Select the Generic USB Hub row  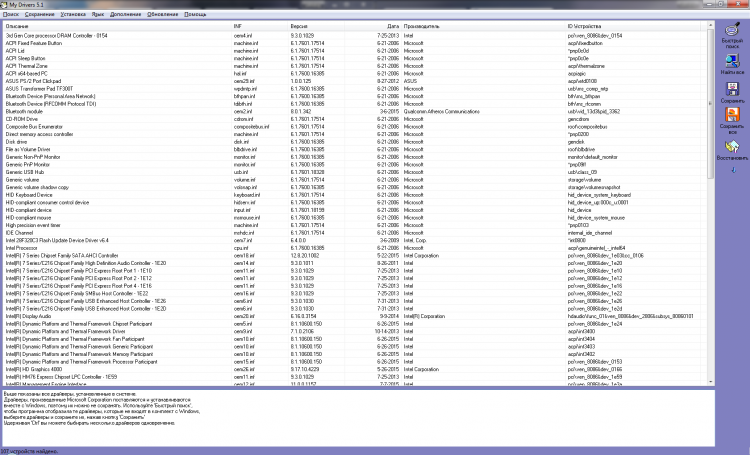(354, 172)
